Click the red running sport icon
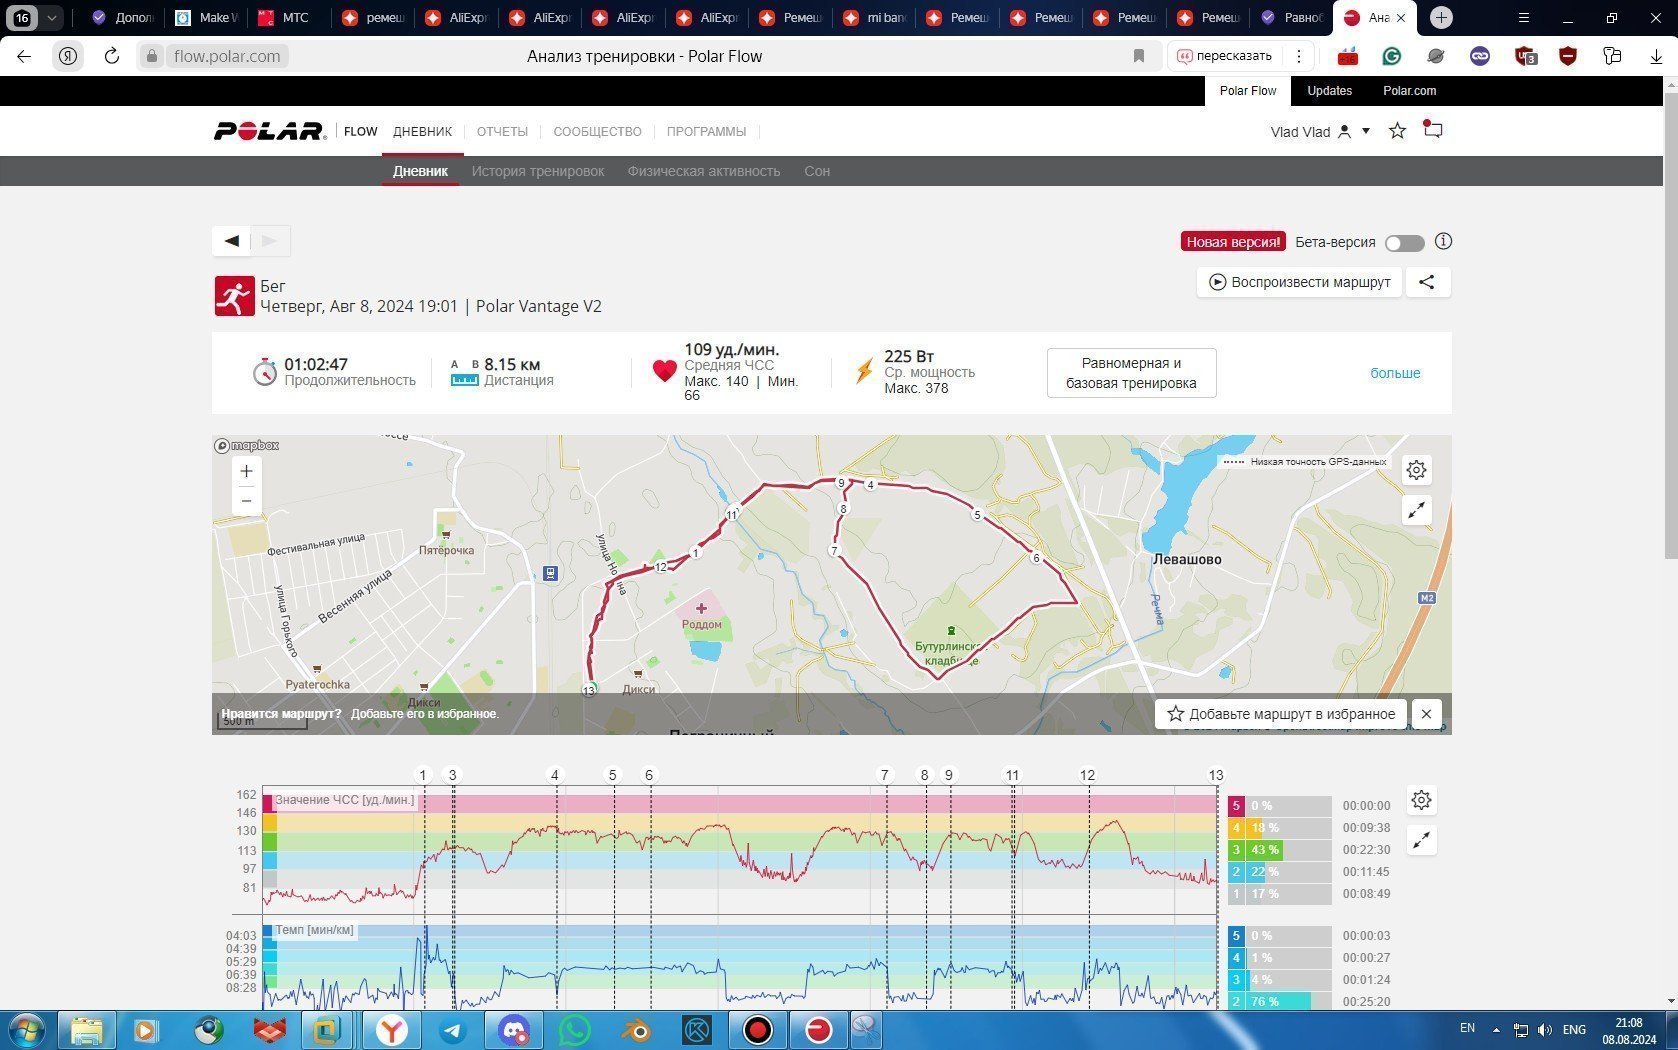Image resolution: width=1678 pixels, height=1050 pixels. (234, 296)
